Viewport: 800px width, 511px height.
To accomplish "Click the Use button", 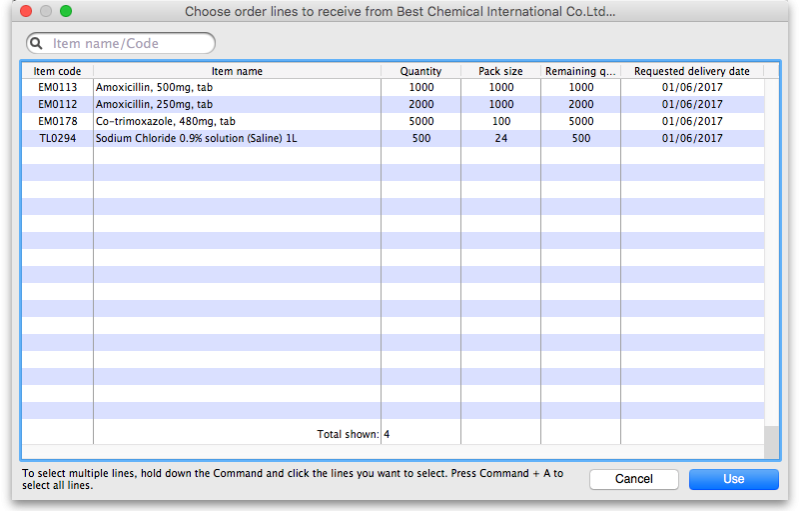I will pos(733,479).
